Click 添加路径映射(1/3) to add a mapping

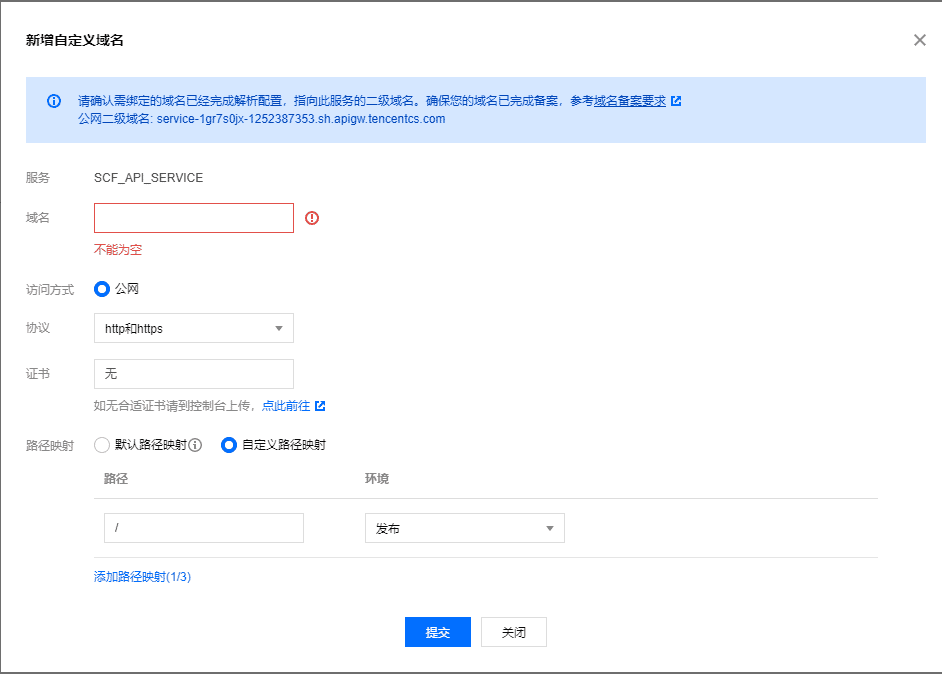[142, 577]
